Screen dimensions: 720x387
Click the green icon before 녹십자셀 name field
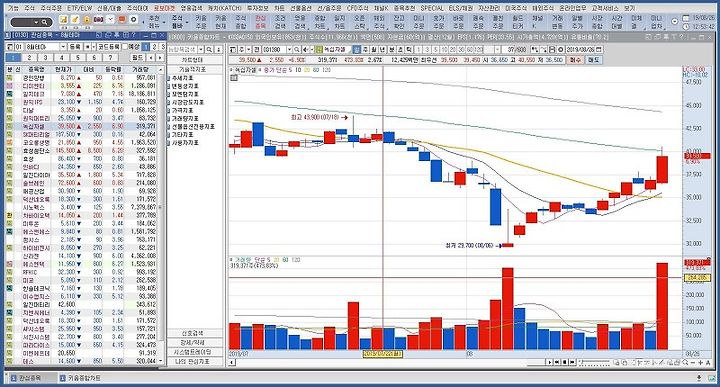318,49
